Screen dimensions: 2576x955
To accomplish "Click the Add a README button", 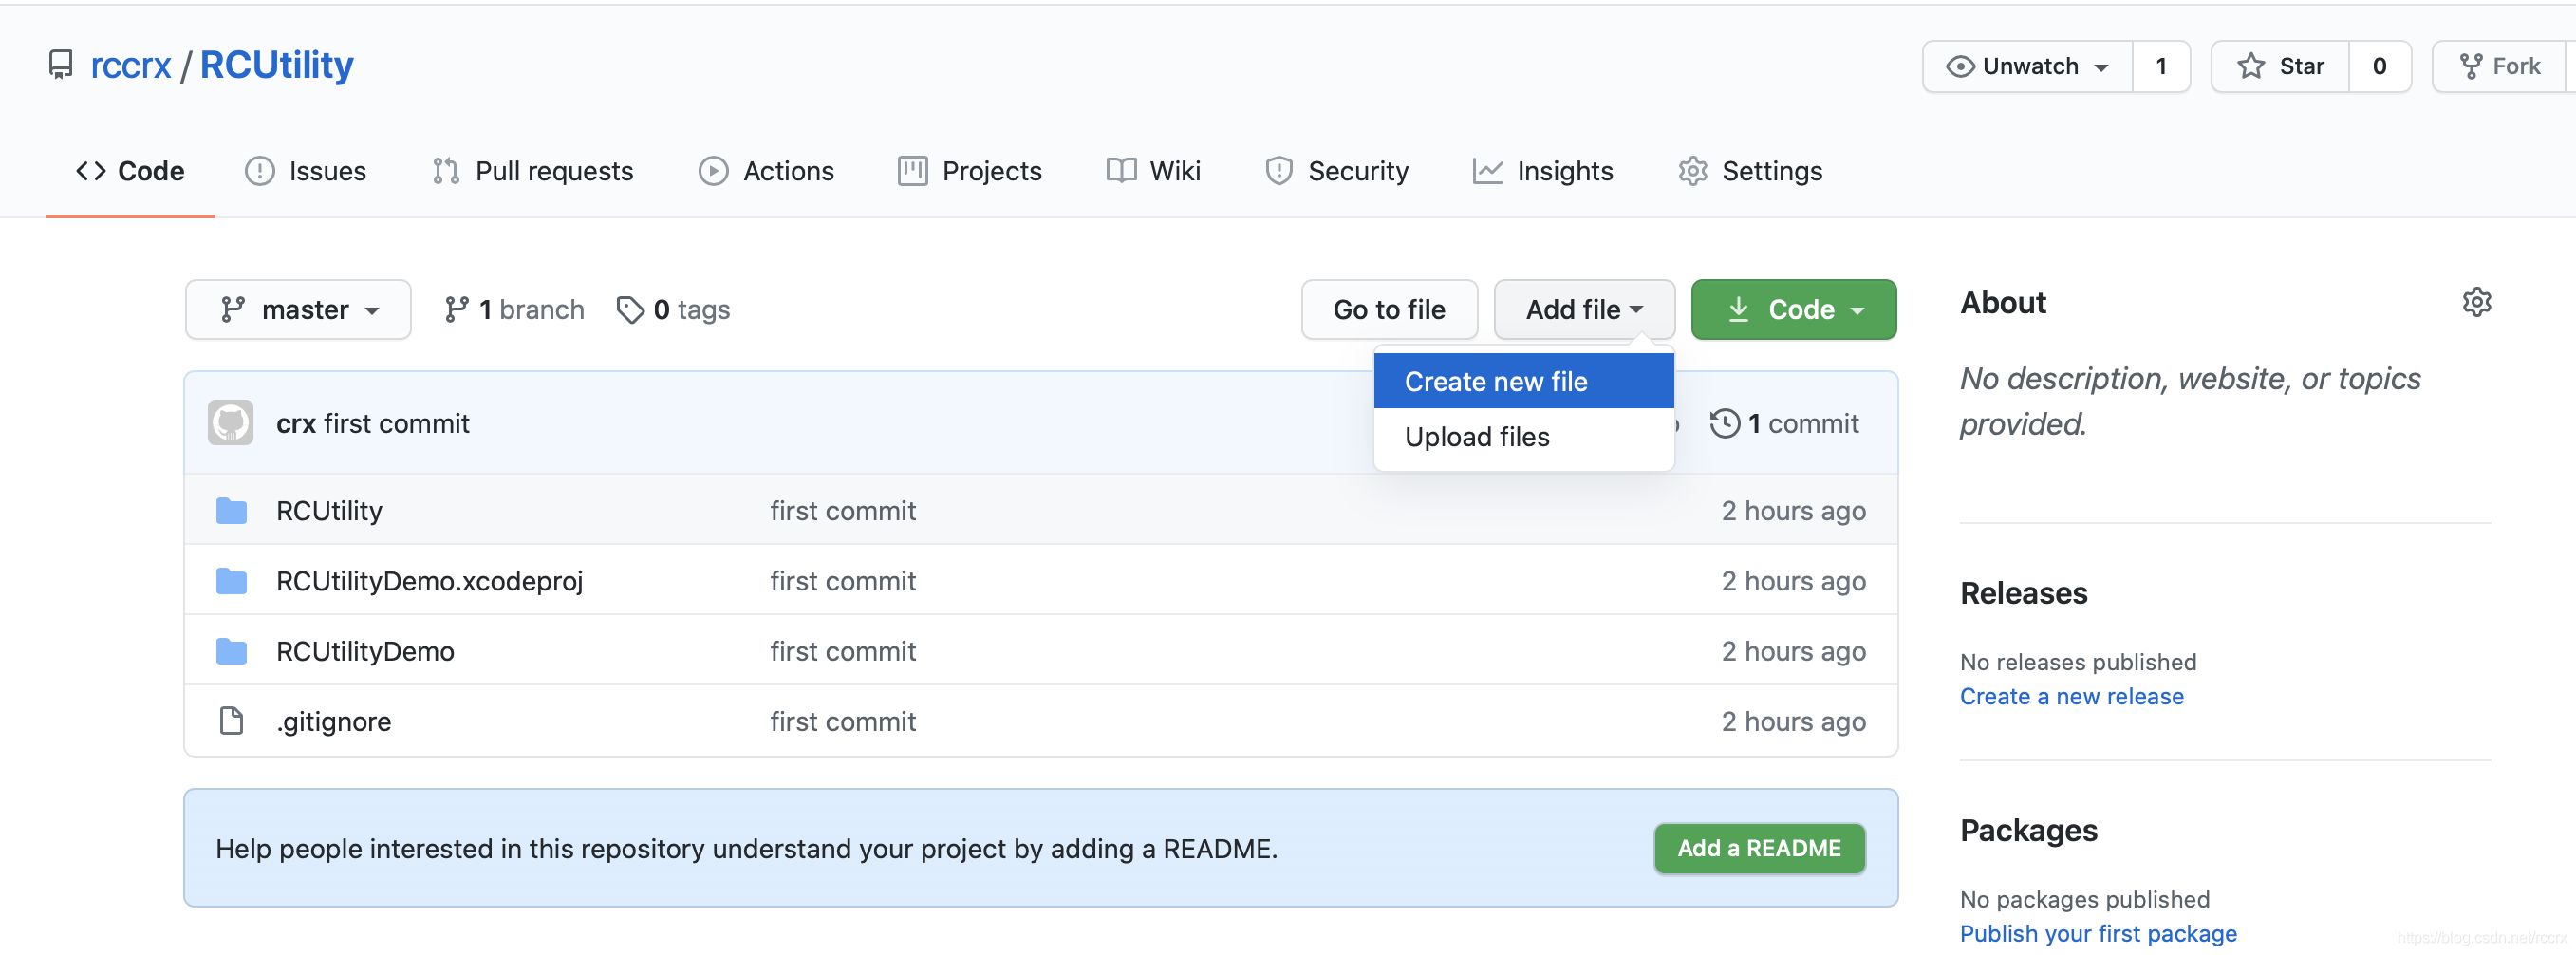I will click(x=1759, y=848).
